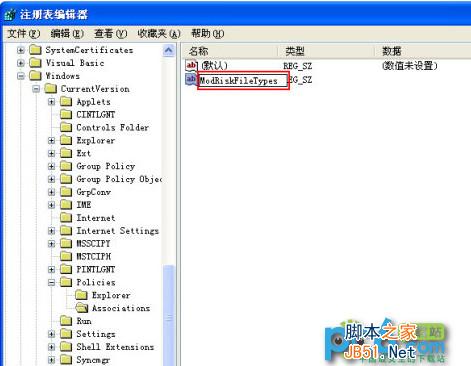
Task: Click the (默认) string value icon
Action: coord(191,65)
